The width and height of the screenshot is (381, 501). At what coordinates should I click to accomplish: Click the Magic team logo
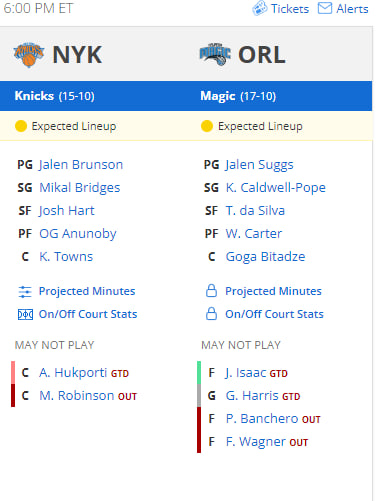click(215, 54)
